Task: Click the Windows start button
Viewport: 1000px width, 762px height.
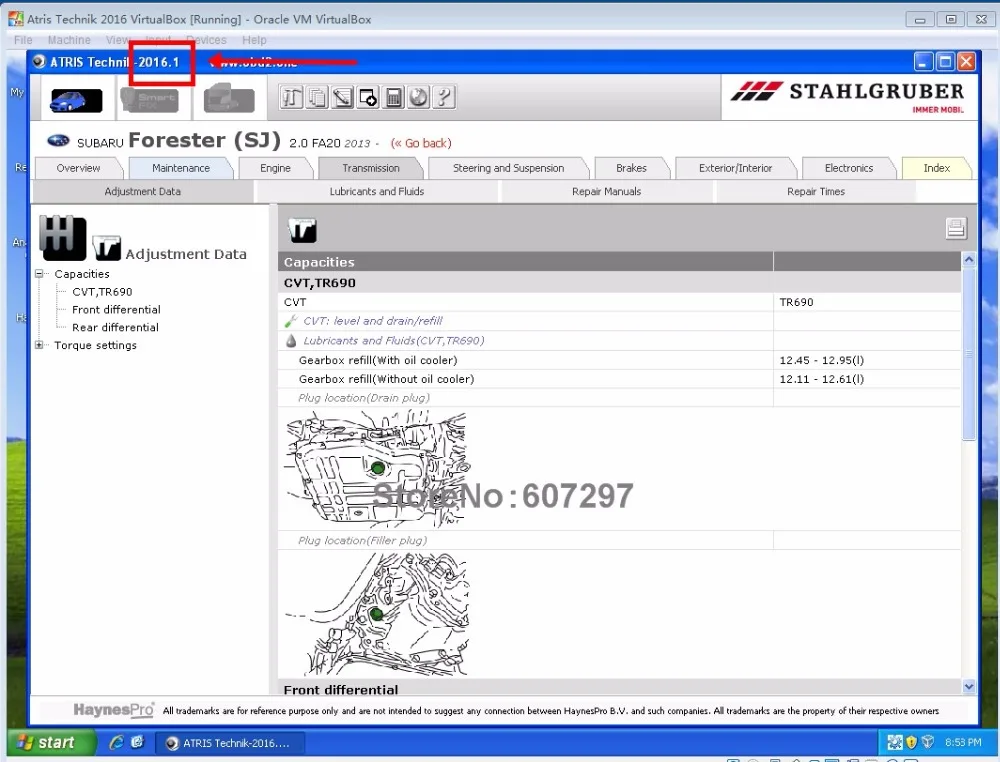Action: tap(52, 742)
